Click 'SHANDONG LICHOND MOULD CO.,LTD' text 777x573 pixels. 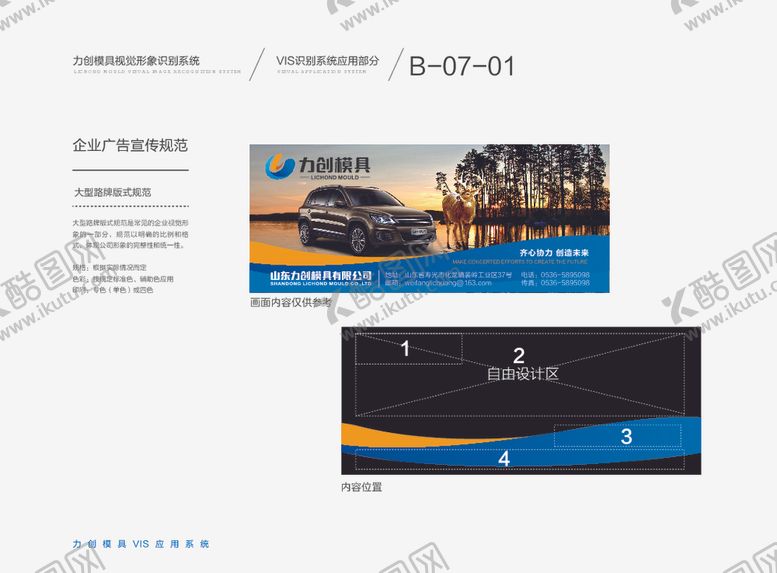321,284
